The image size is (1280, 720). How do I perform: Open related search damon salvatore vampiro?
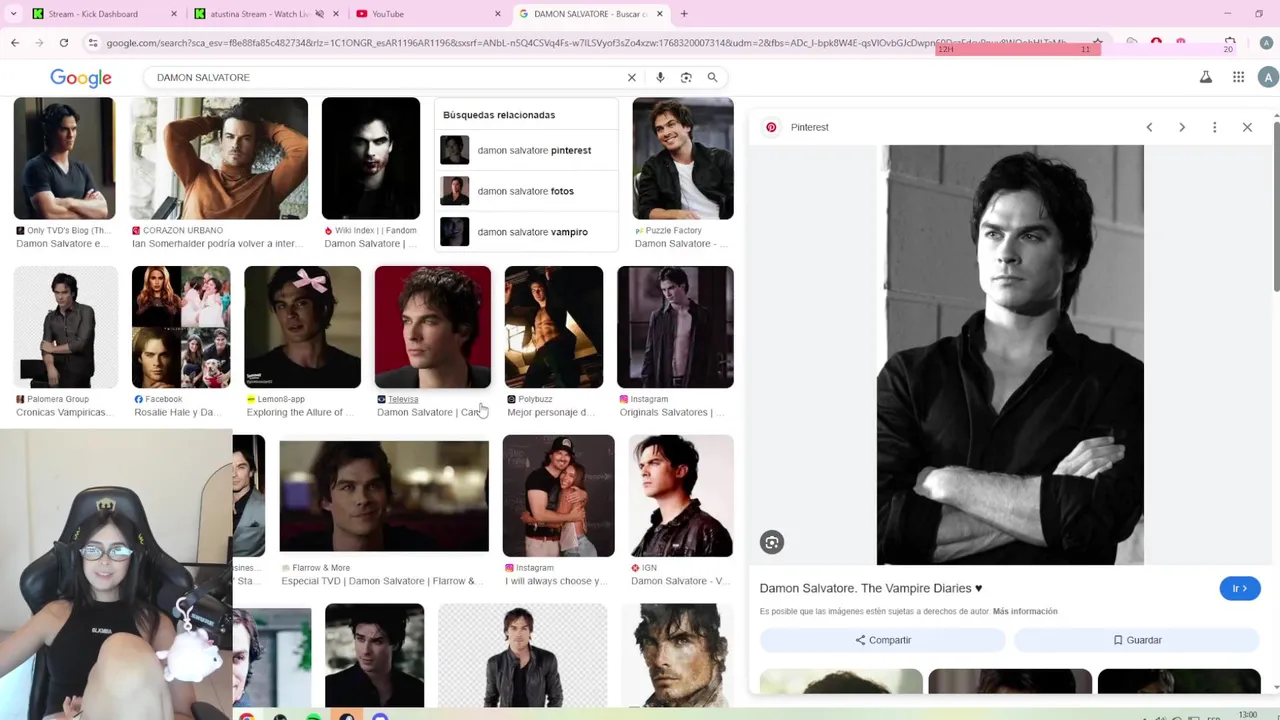[x=526, y=232]
